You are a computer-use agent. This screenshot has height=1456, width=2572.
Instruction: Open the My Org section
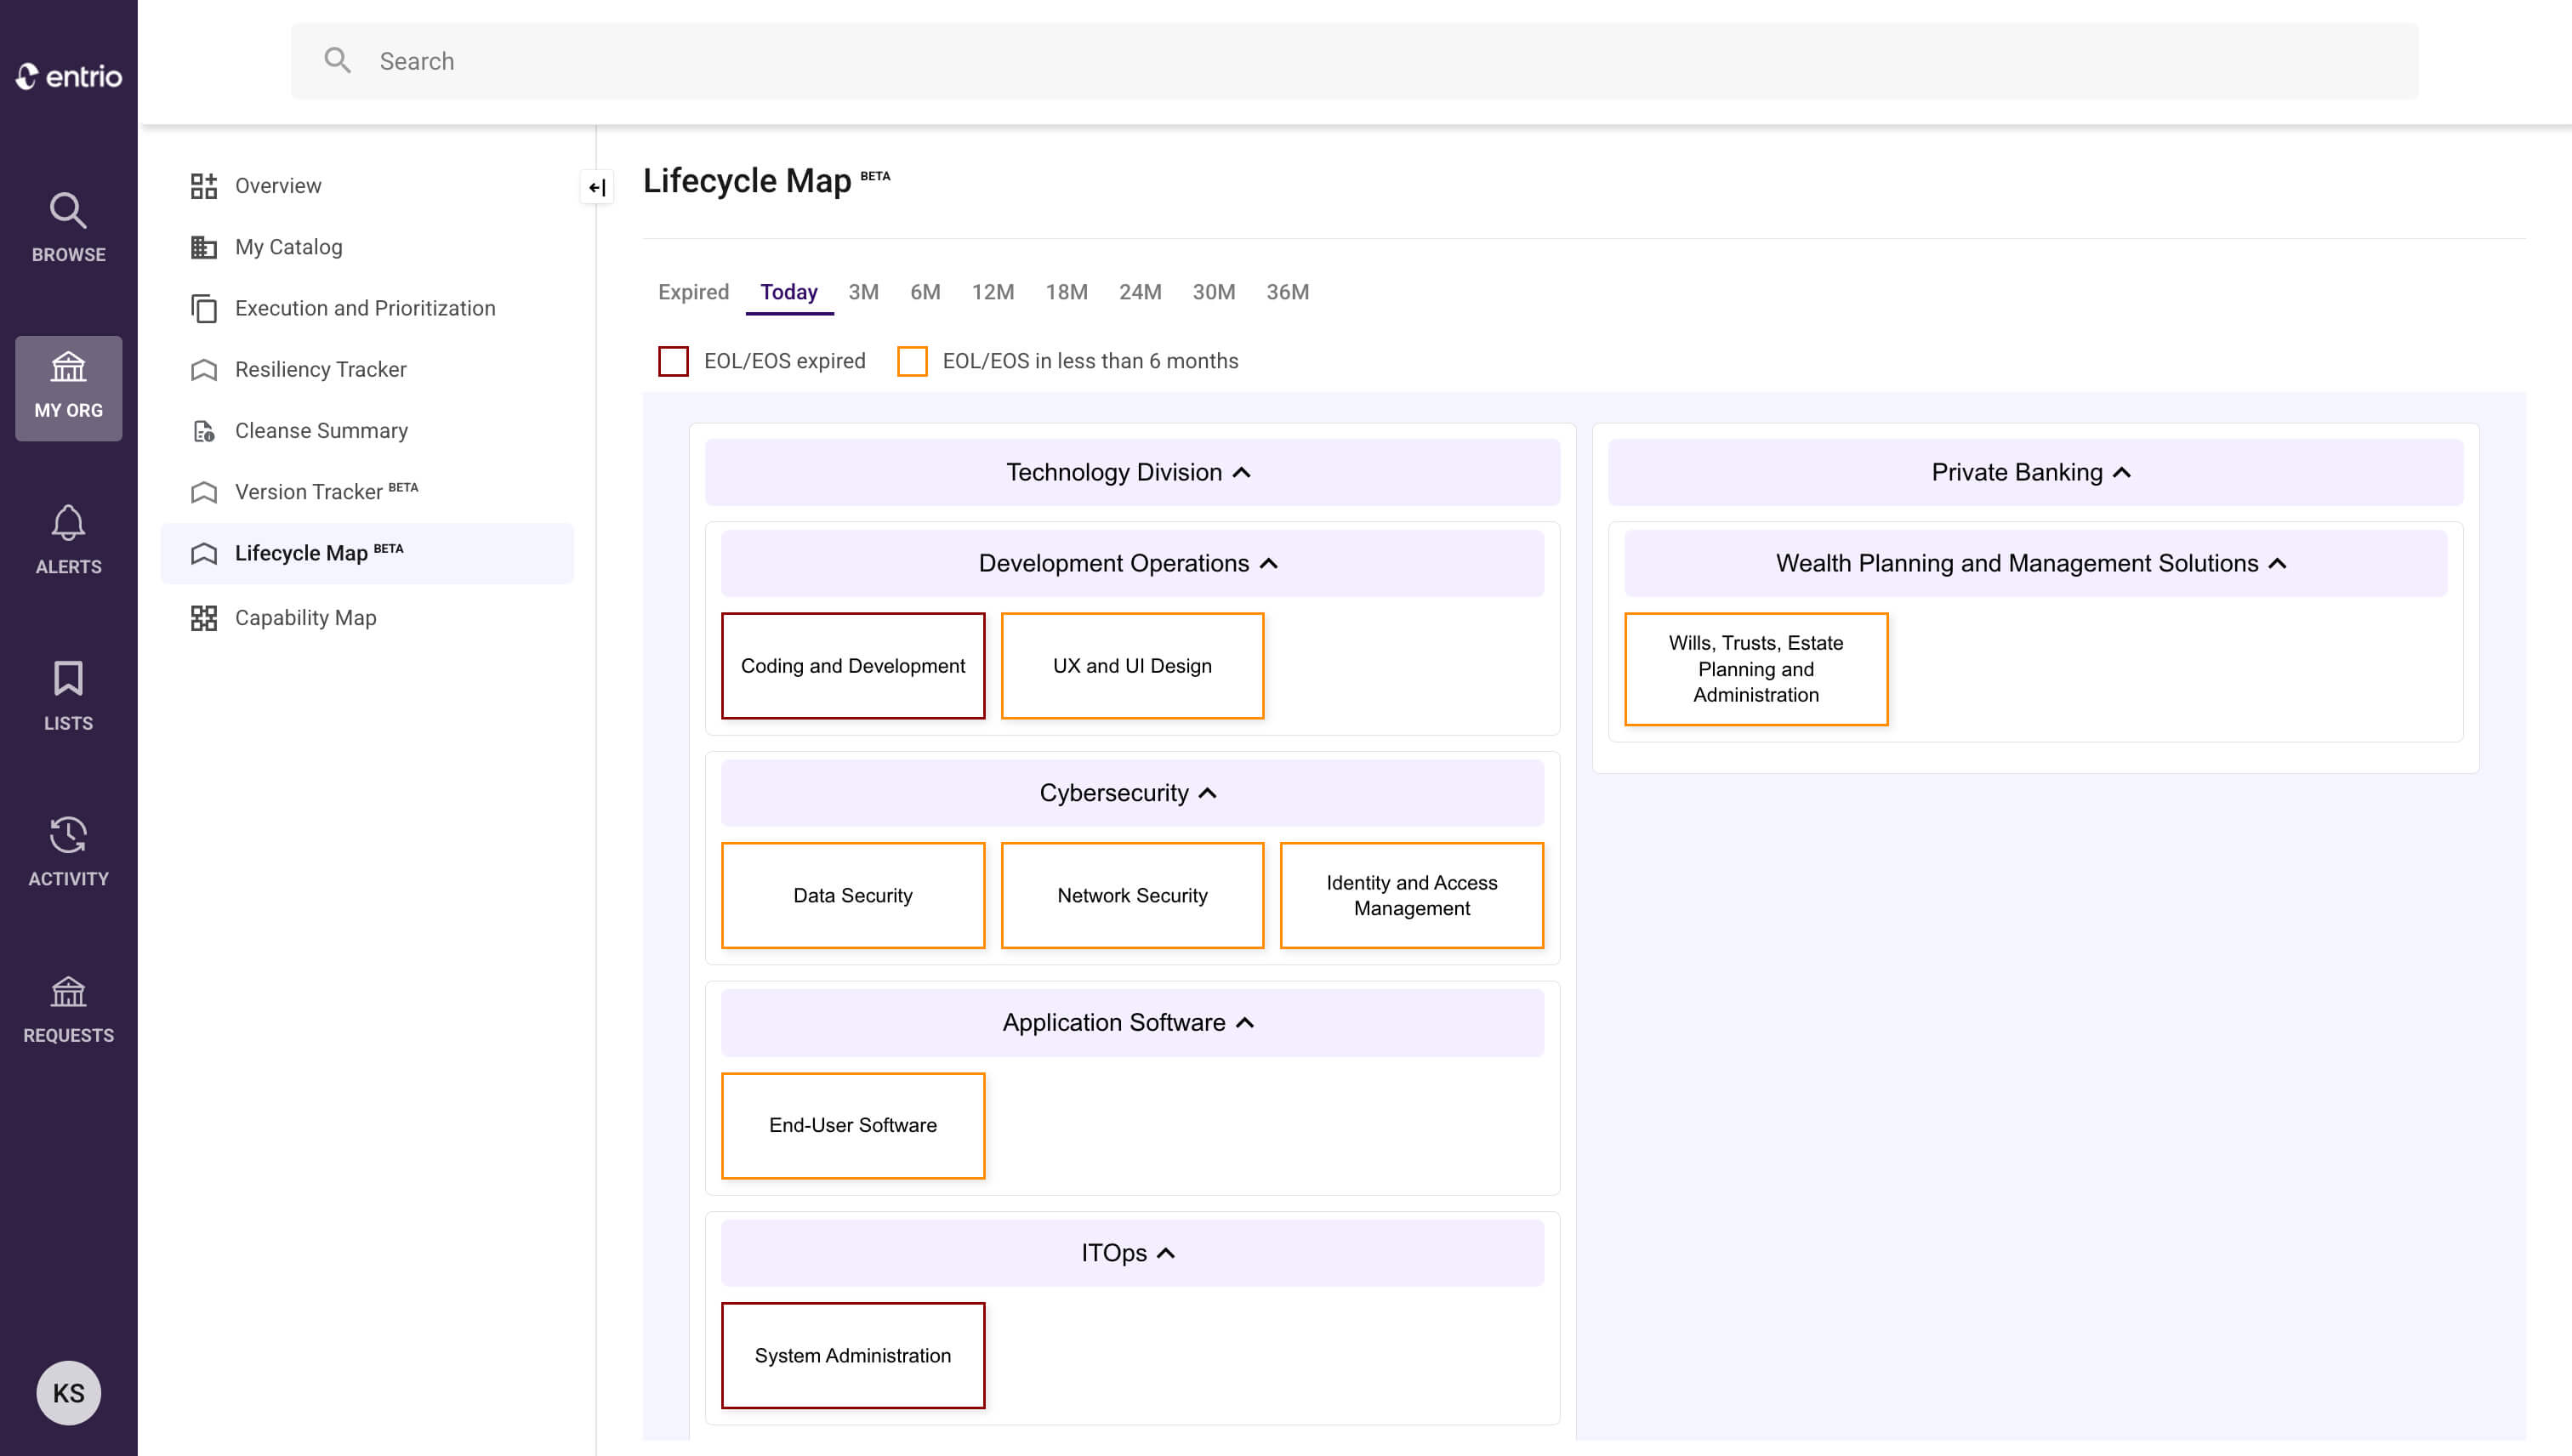point(68,388)
